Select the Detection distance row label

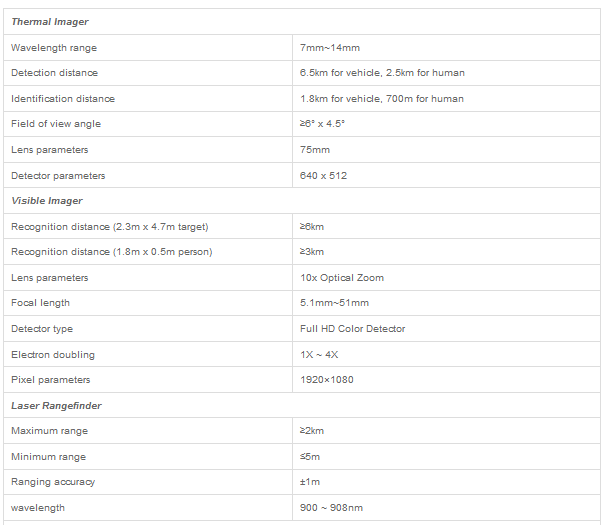(x=54, y=73)
